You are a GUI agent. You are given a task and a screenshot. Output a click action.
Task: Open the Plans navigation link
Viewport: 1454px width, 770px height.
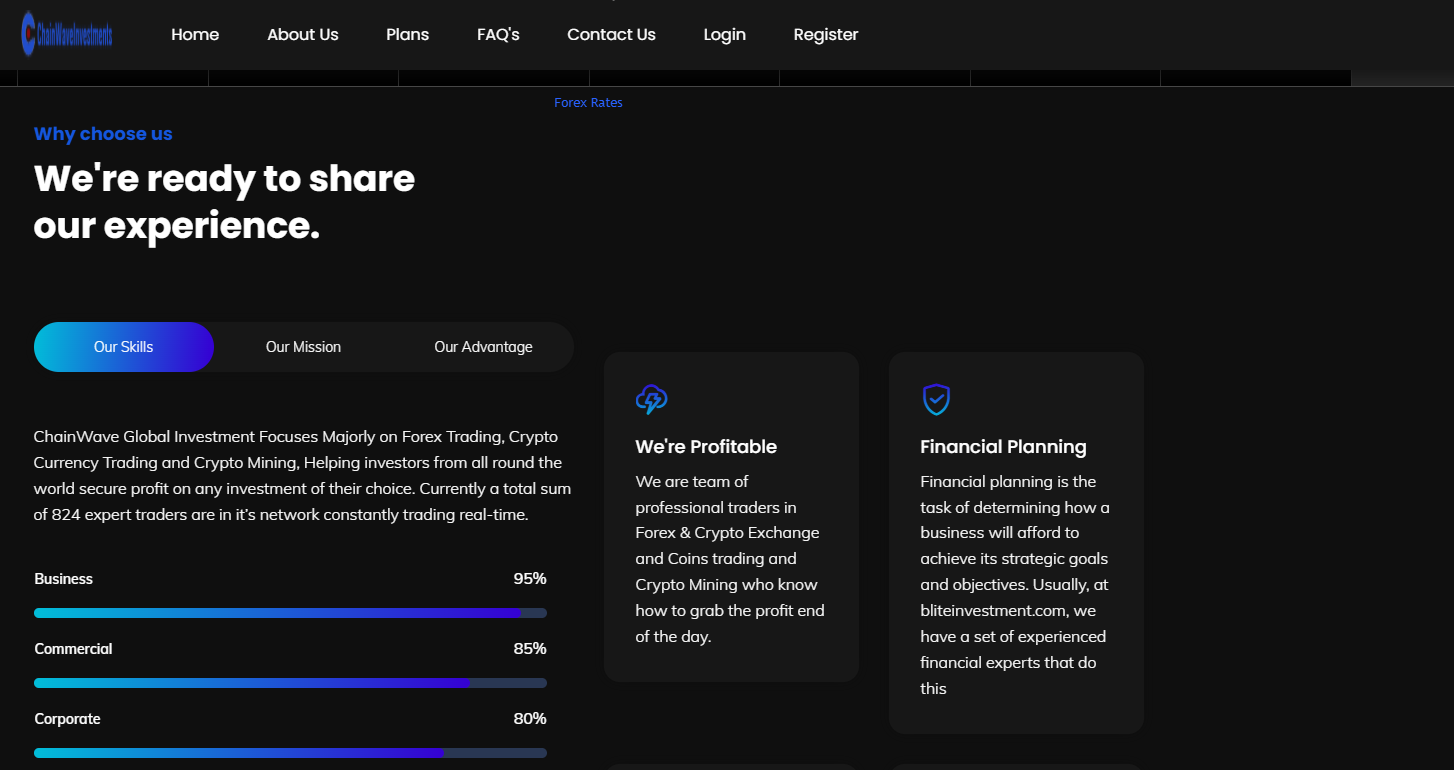tap(407, 35)
